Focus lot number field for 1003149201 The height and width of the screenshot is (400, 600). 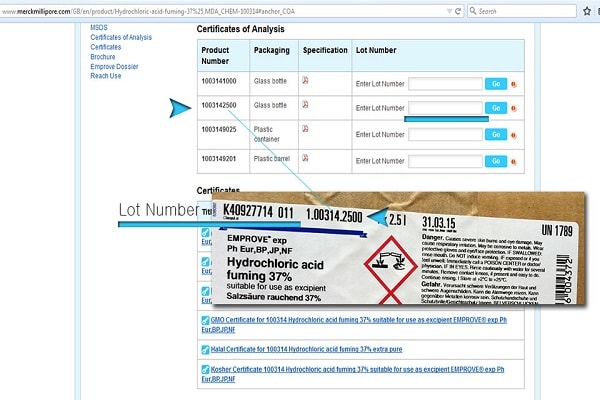[445, 161]
